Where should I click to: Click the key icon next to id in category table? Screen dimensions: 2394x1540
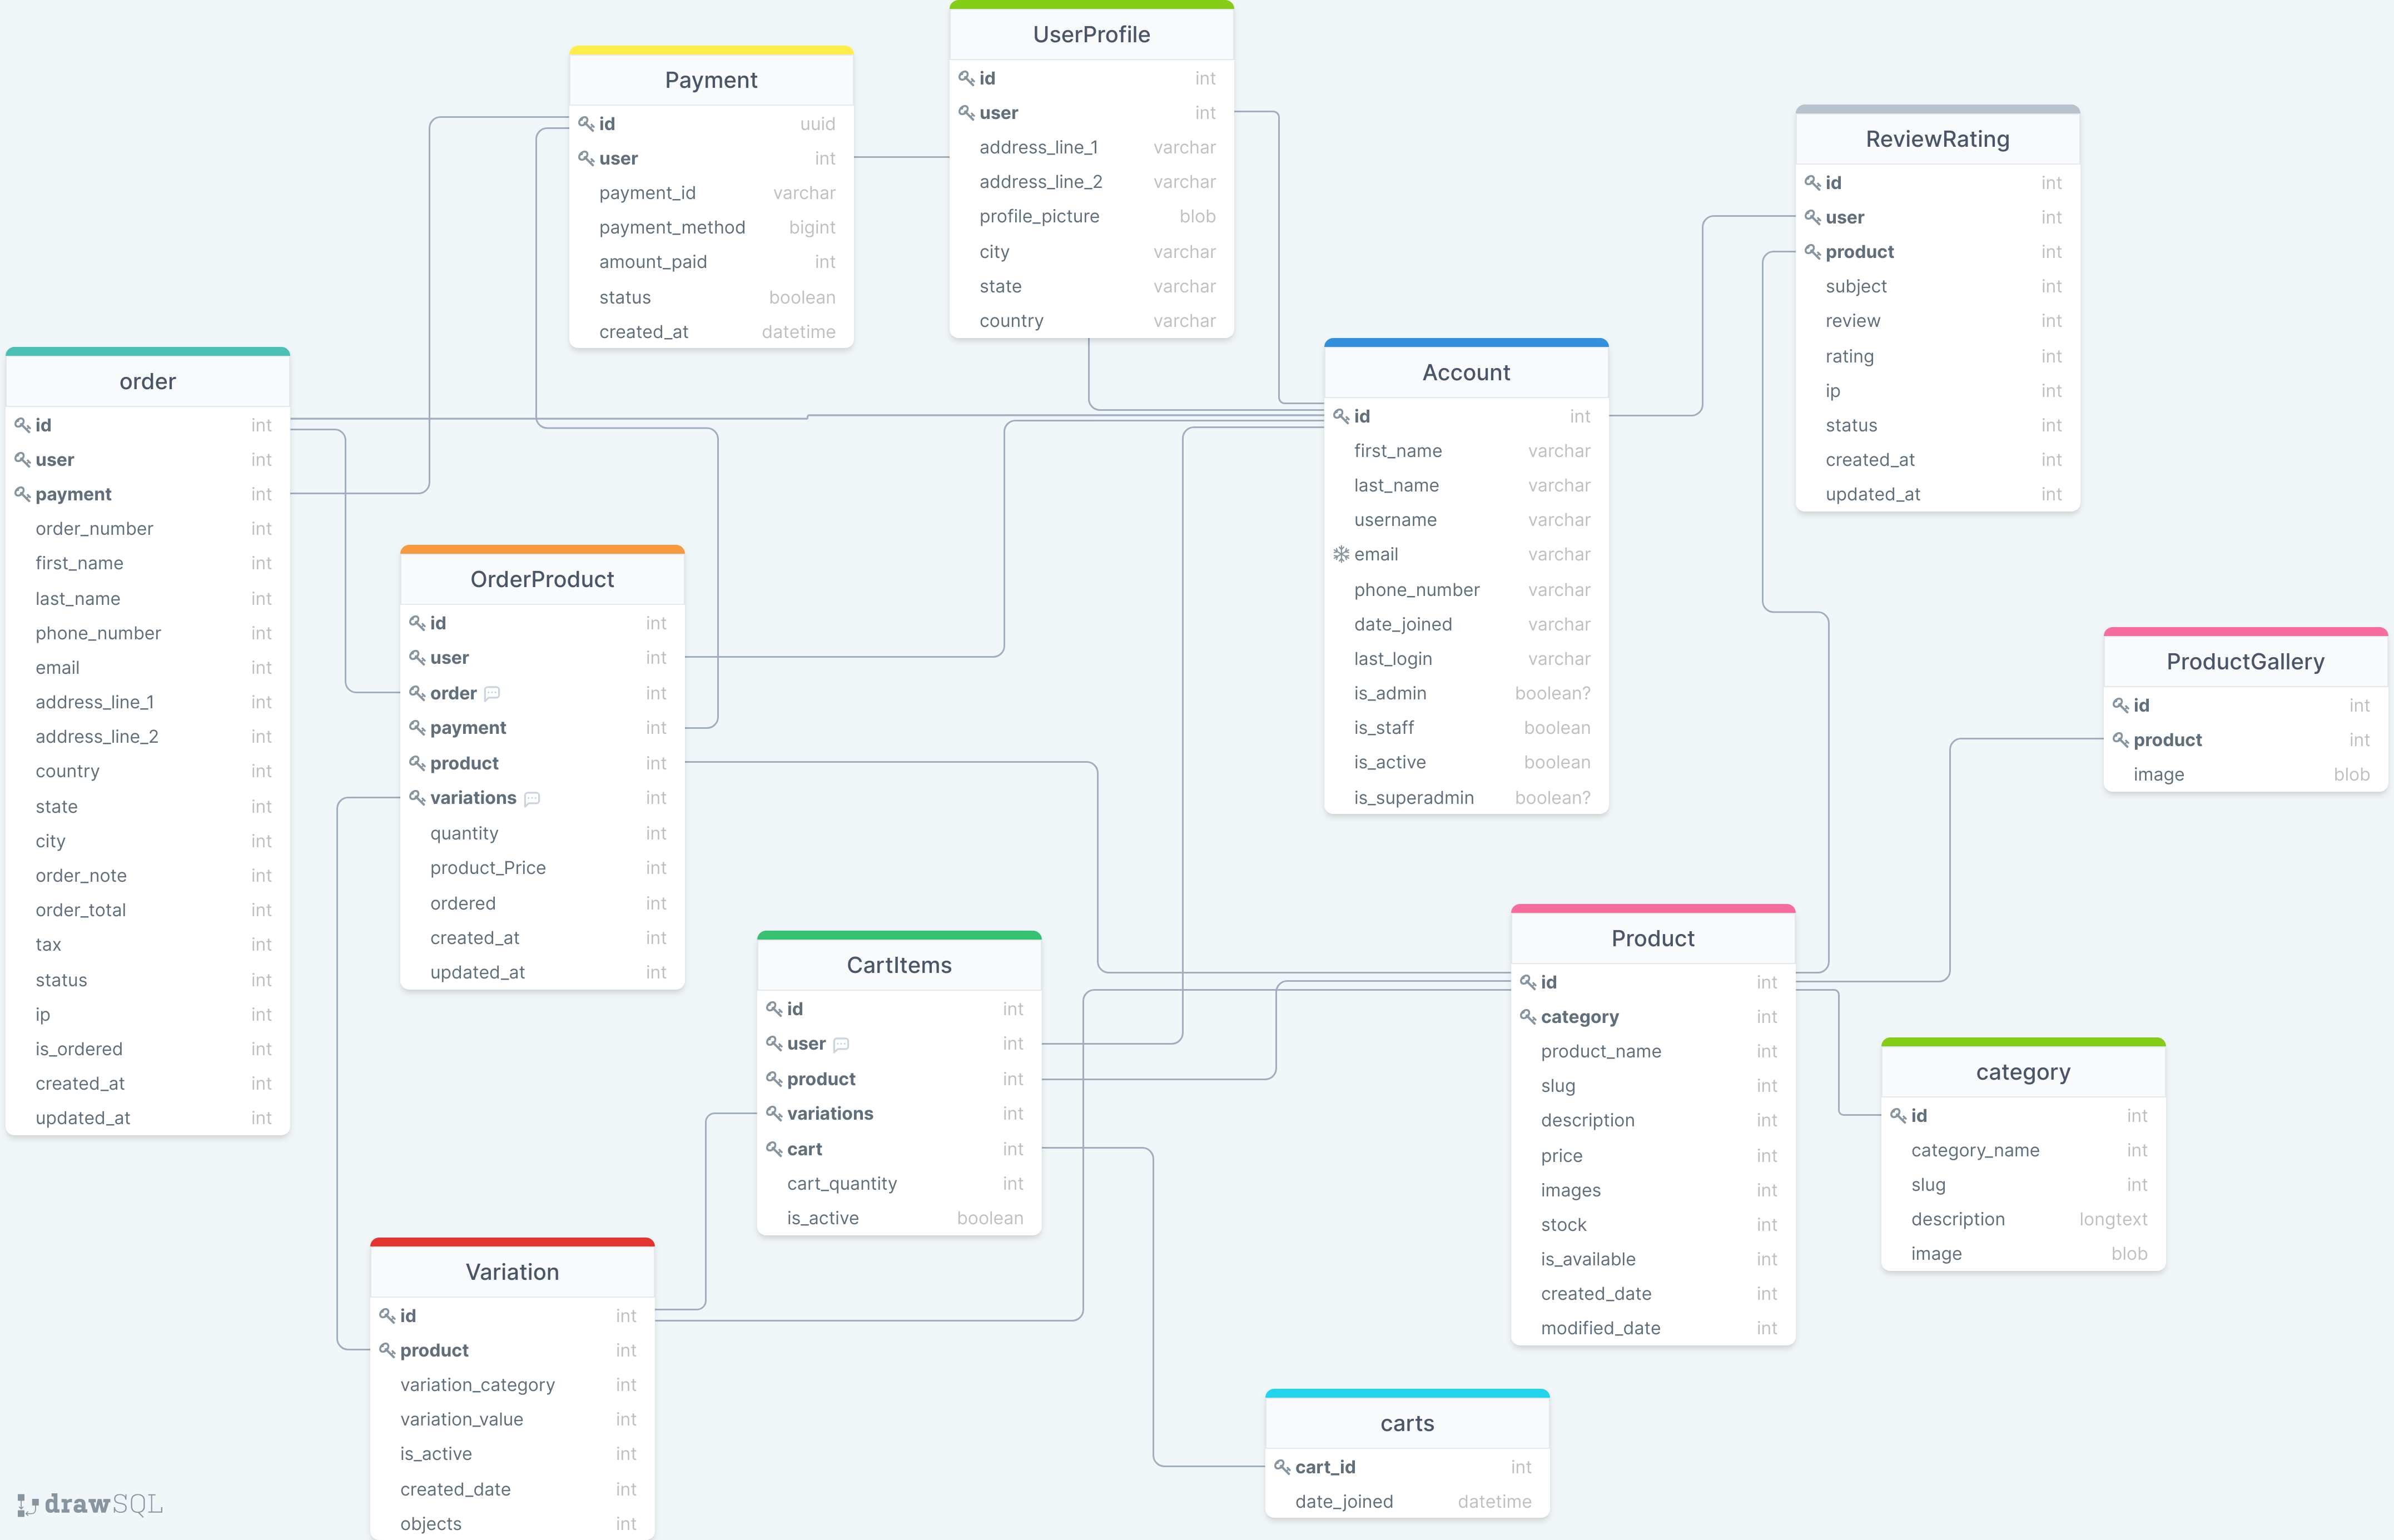1899,1116
